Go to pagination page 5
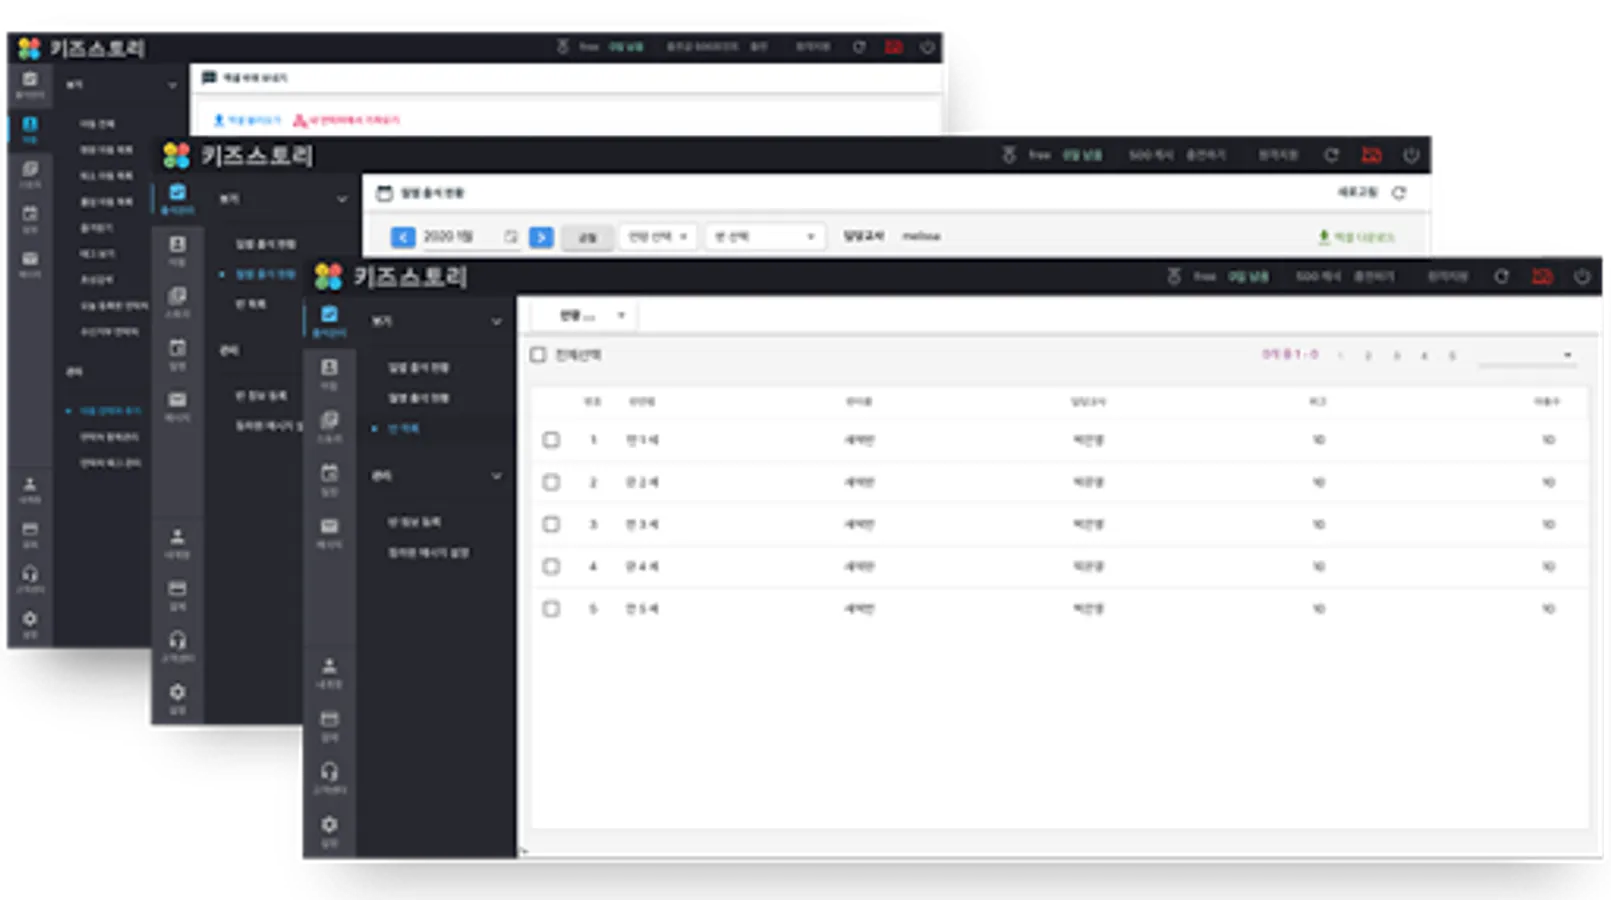 1452,355
